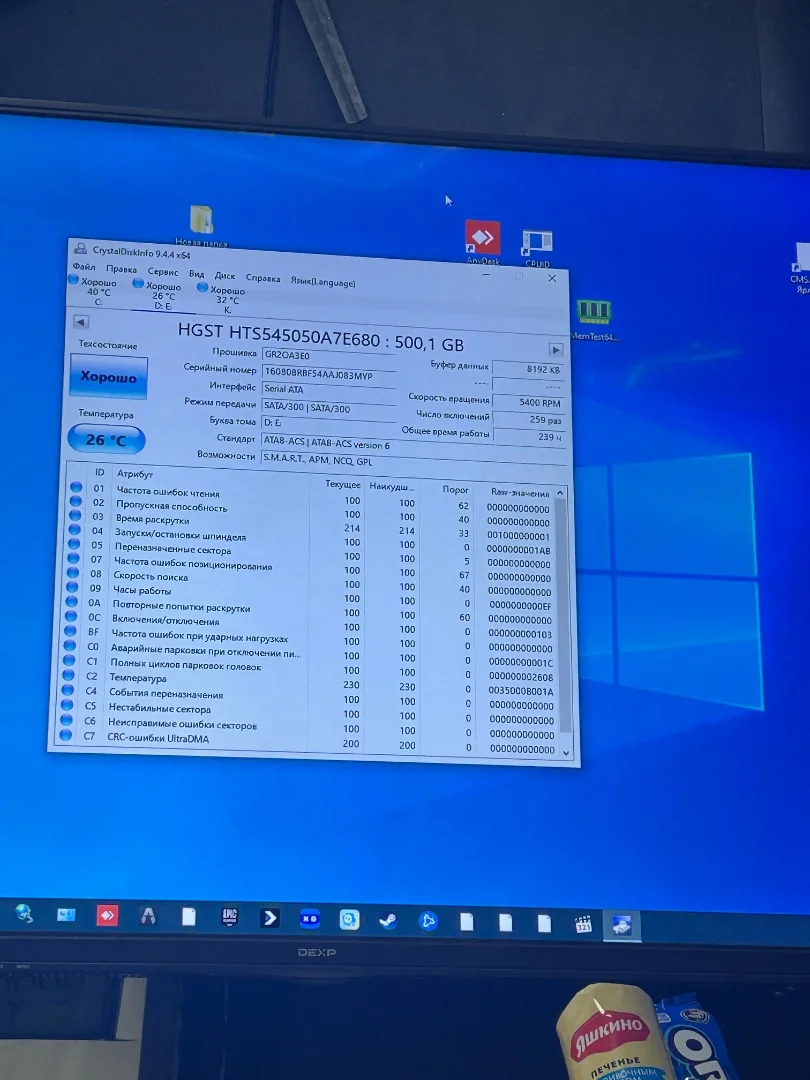The height and width of the screenshot is (1080, 810).
Task: Click the serial number field
Action: (329, 374)
